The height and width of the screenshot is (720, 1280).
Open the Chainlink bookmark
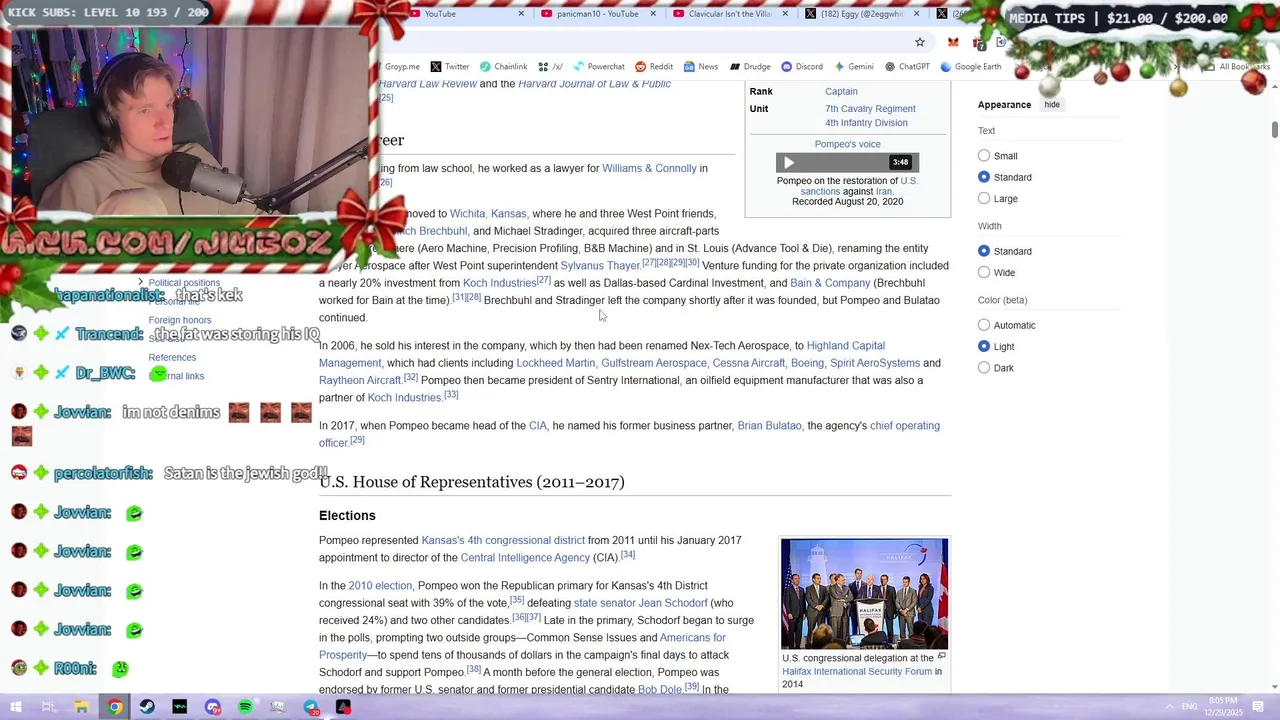pyautogui.click(x=503, y=67)
